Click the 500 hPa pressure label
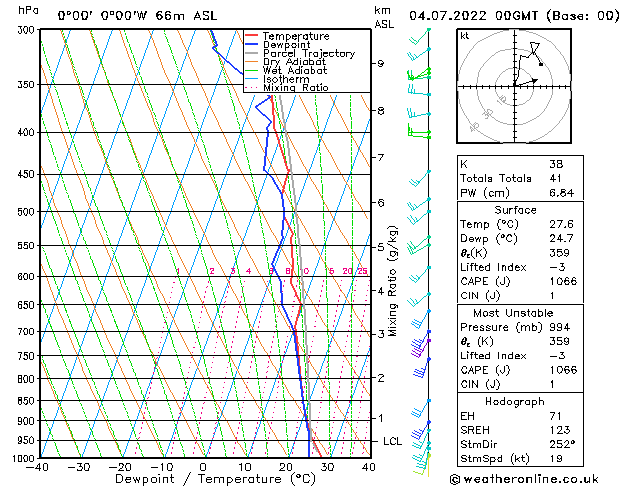The width and height of the screenshot is (629, 486). coord(28,212)
